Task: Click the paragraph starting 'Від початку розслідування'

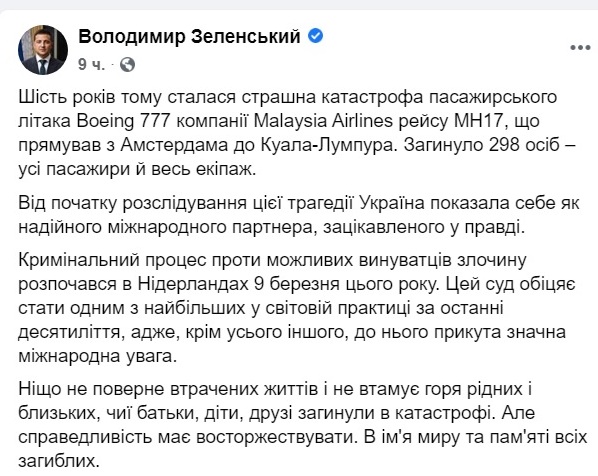Action: (299, 215)
